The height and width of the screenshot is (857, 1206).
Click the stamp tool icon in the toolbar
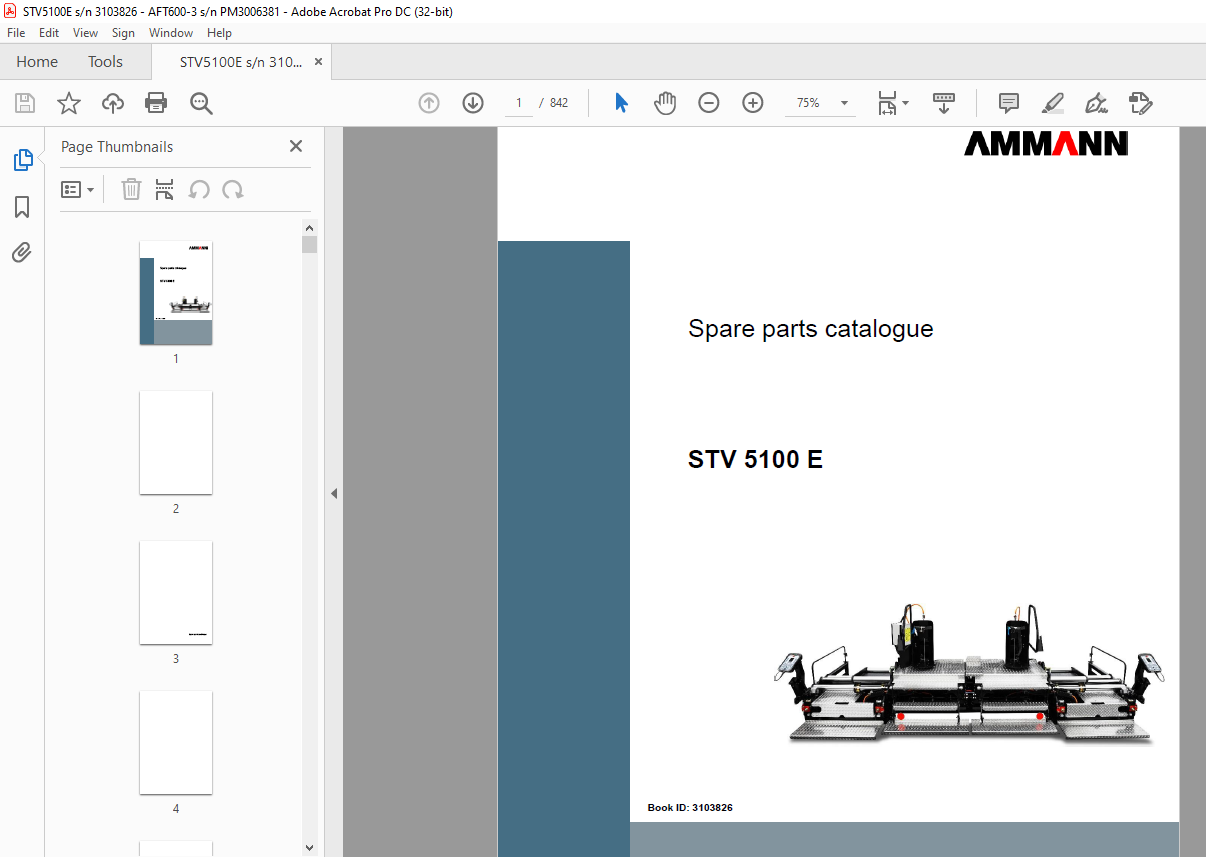(1141, 103)
